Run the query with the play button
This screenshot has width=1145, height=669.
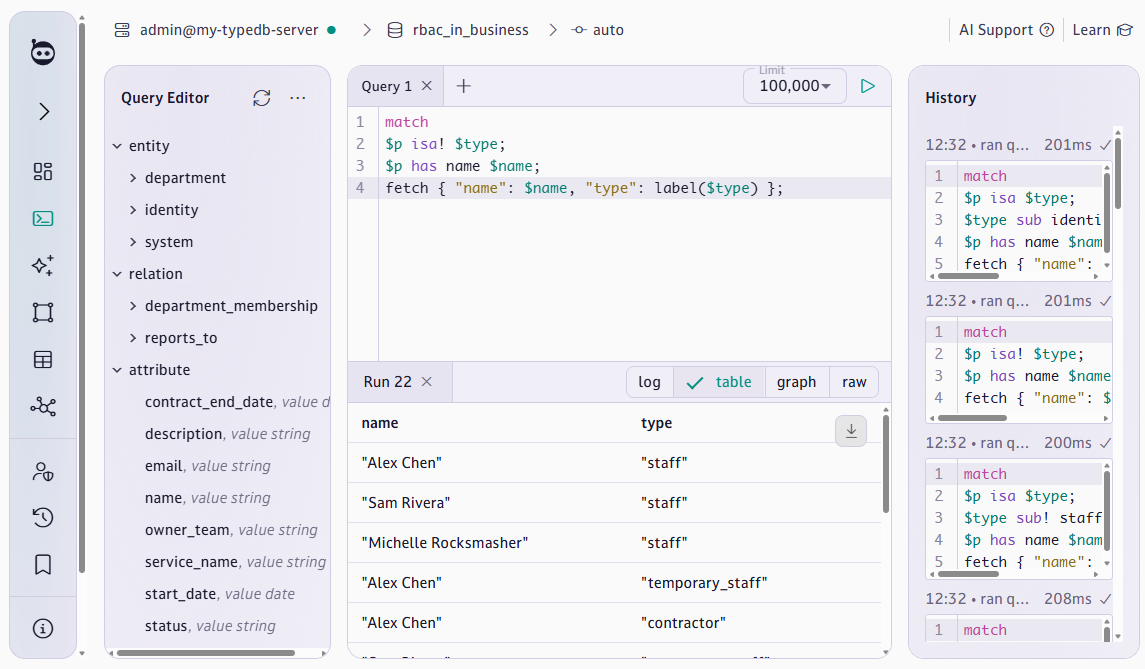(868, 86)
